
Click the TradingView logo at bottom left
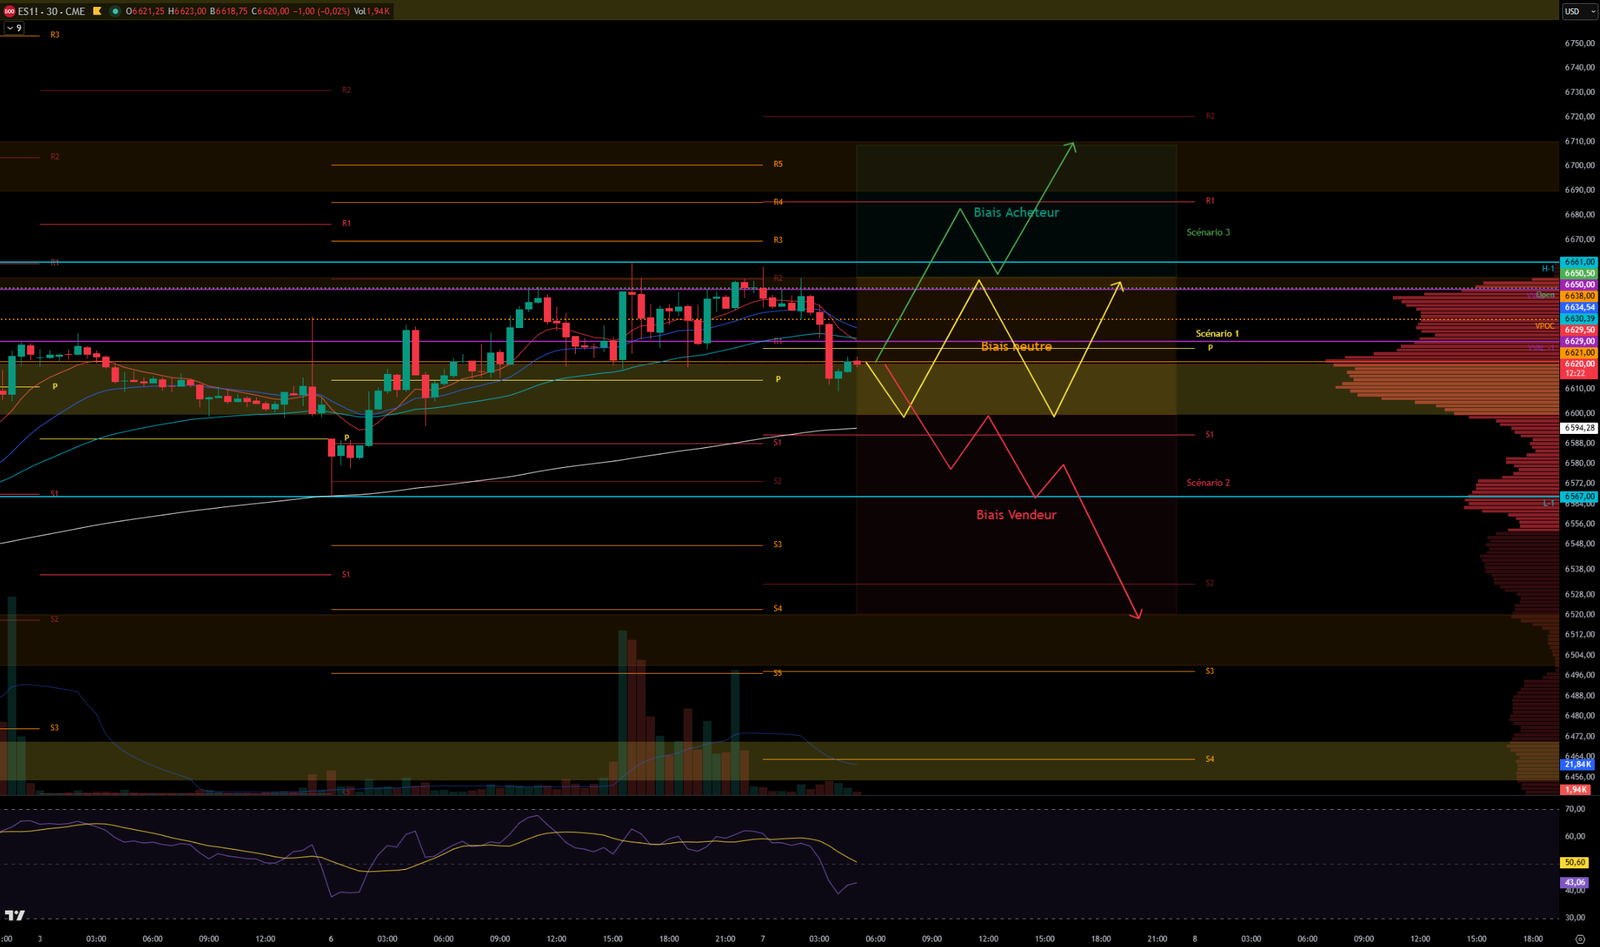14,915
